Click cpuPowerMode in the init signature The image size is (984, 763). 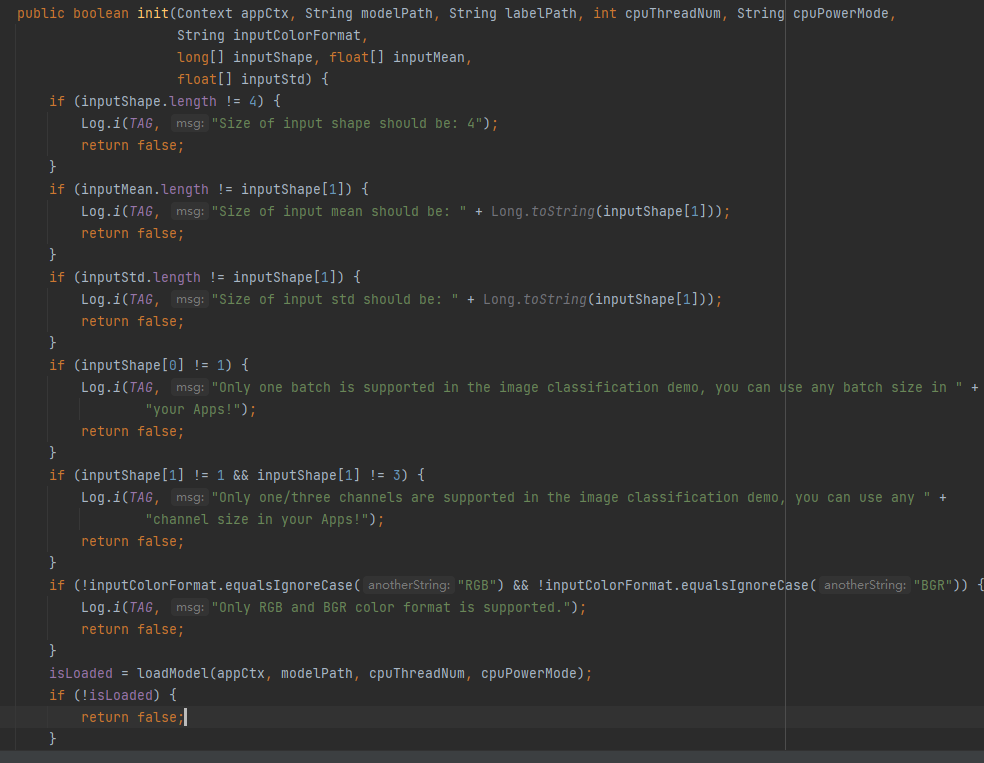pyautogui.click(x=840, y=13)
